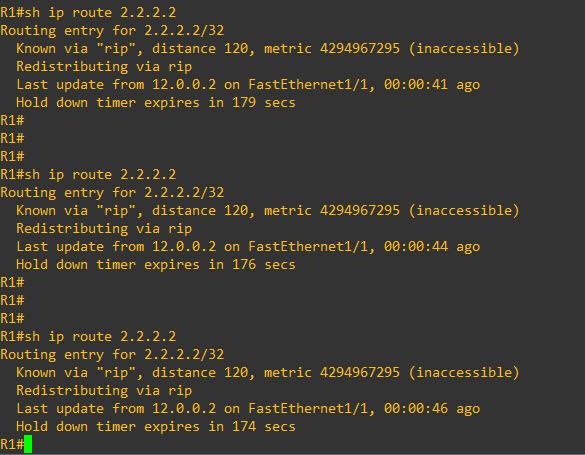Click last 'Redistributing via rip' line

click(x=104, y=390)
